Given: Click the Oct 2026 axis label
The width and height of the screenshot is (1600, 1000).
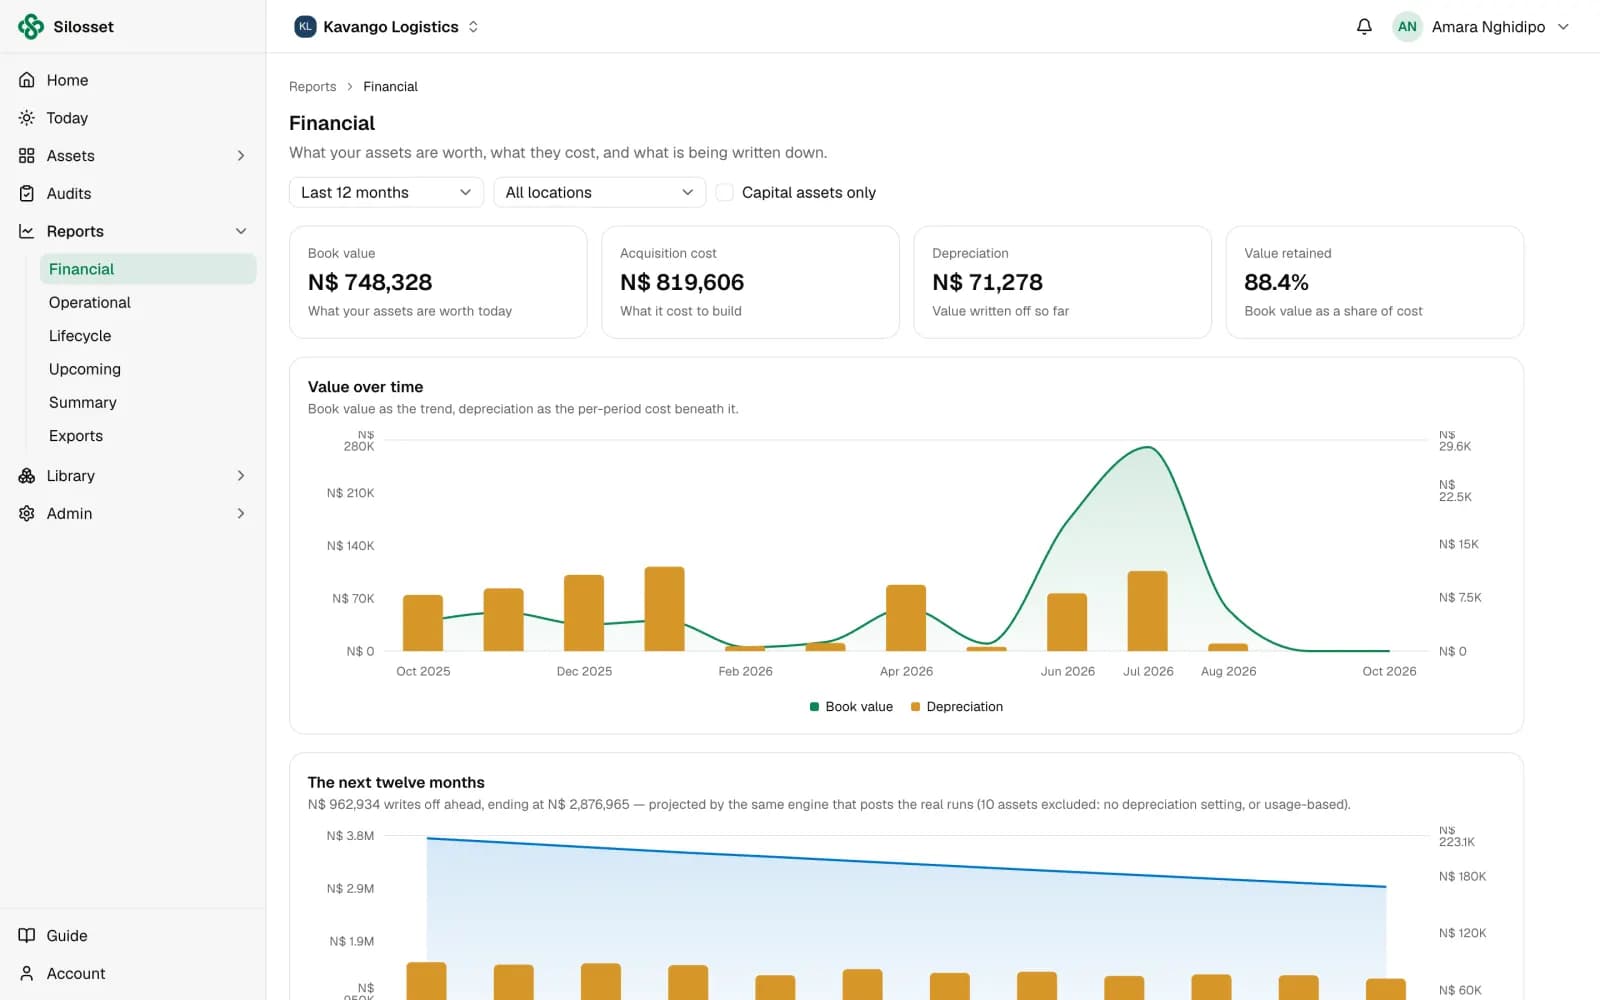Looking at the screenshot, I should (1389, 672).
